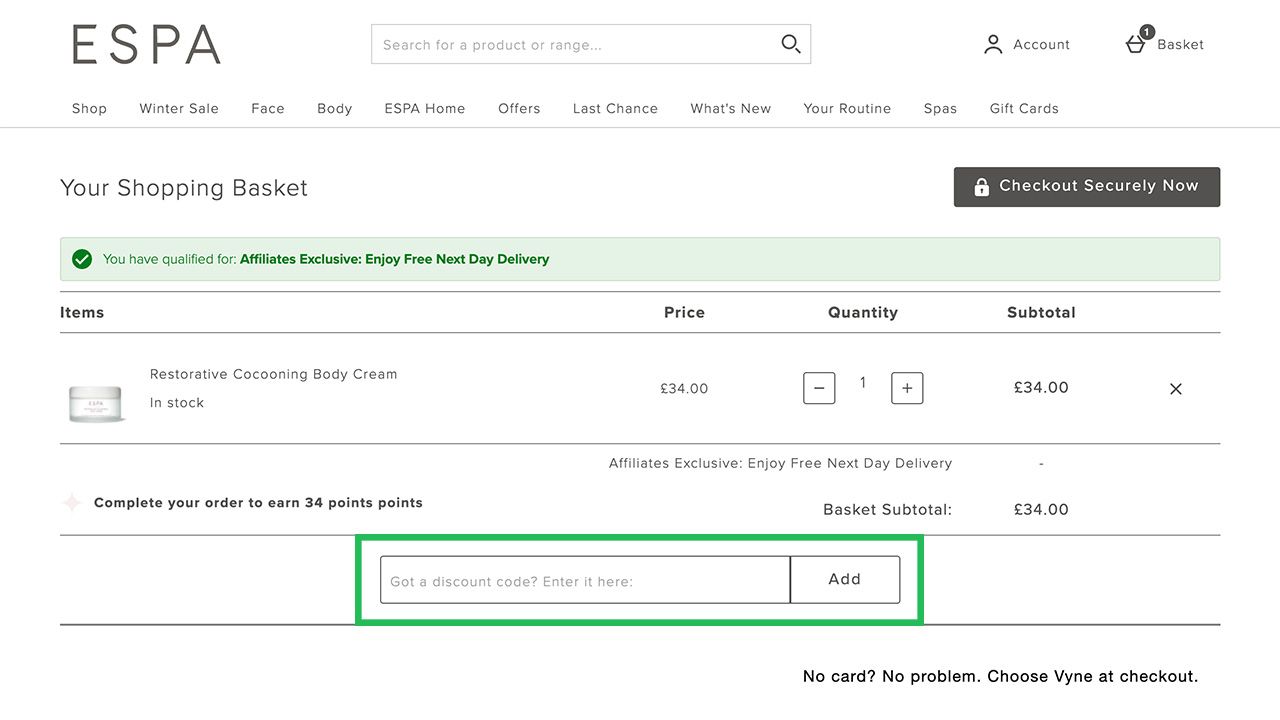
Task: Open Last Chance section
Action: (615, 108)
